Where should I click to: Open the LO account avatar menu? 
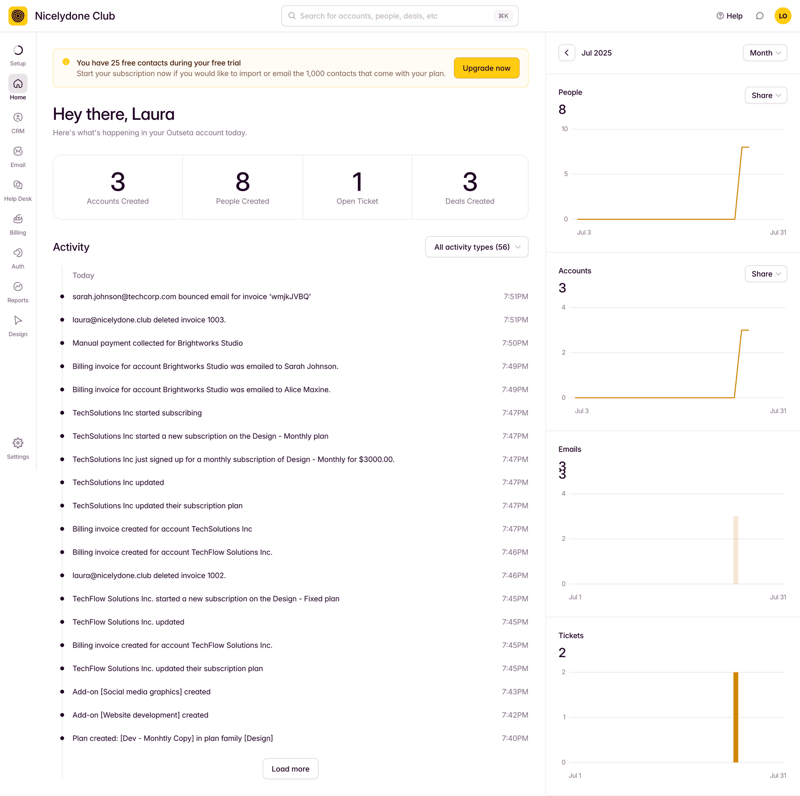pyautogui.click(x=783, y=16)
